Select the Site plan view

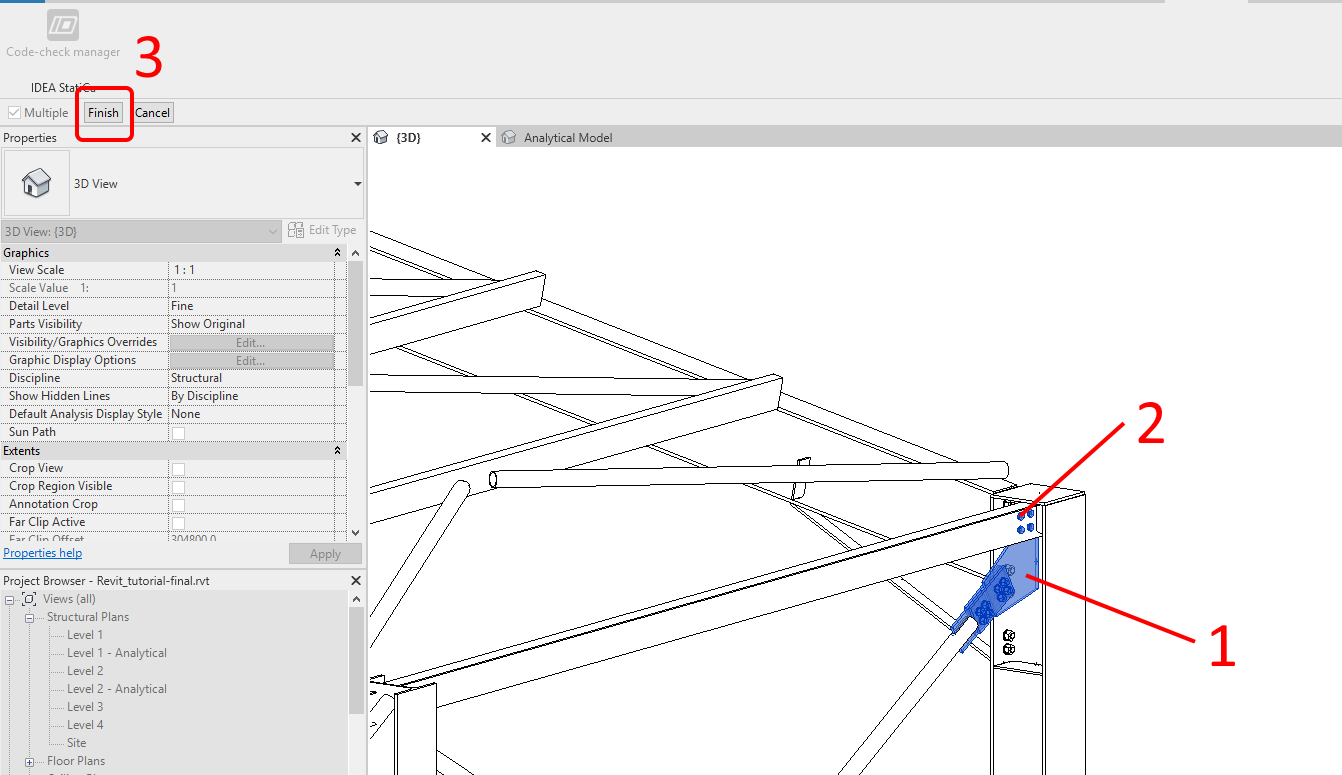(x=77, y=743)
